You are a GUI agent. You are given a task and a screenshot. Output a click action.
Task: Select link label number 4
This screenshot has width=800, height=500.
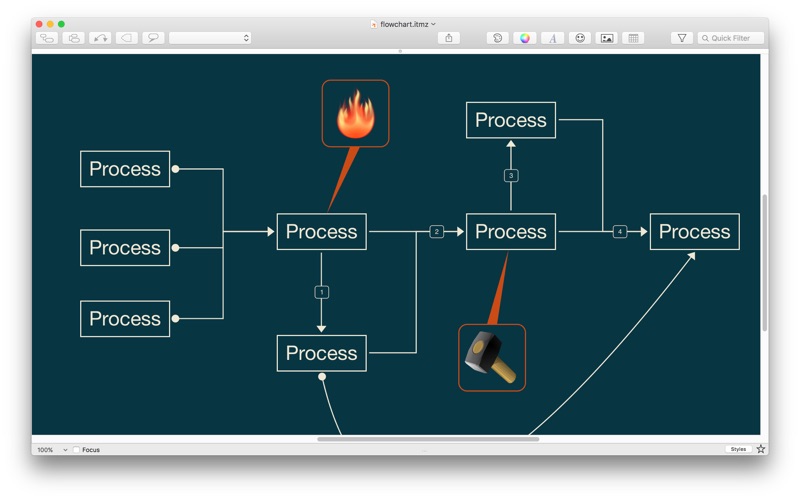[619, 232]
